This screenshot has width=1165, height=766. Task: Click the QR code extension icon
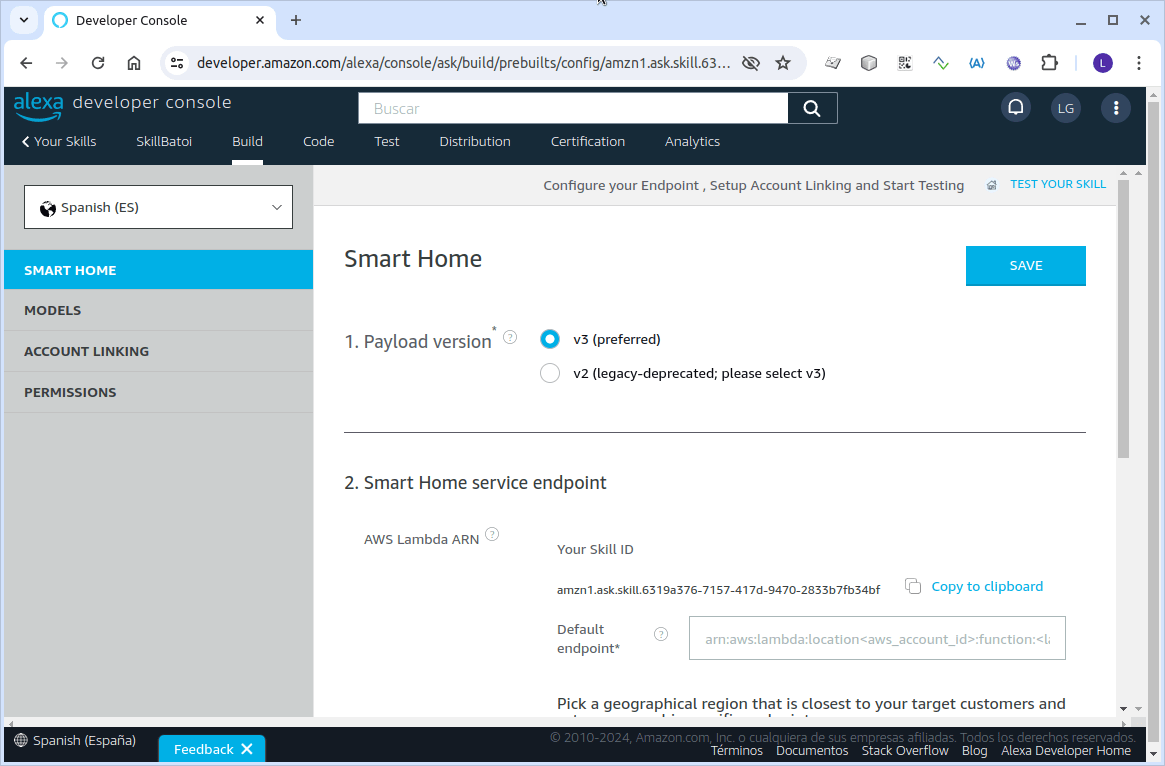click(x=904, y=63)
